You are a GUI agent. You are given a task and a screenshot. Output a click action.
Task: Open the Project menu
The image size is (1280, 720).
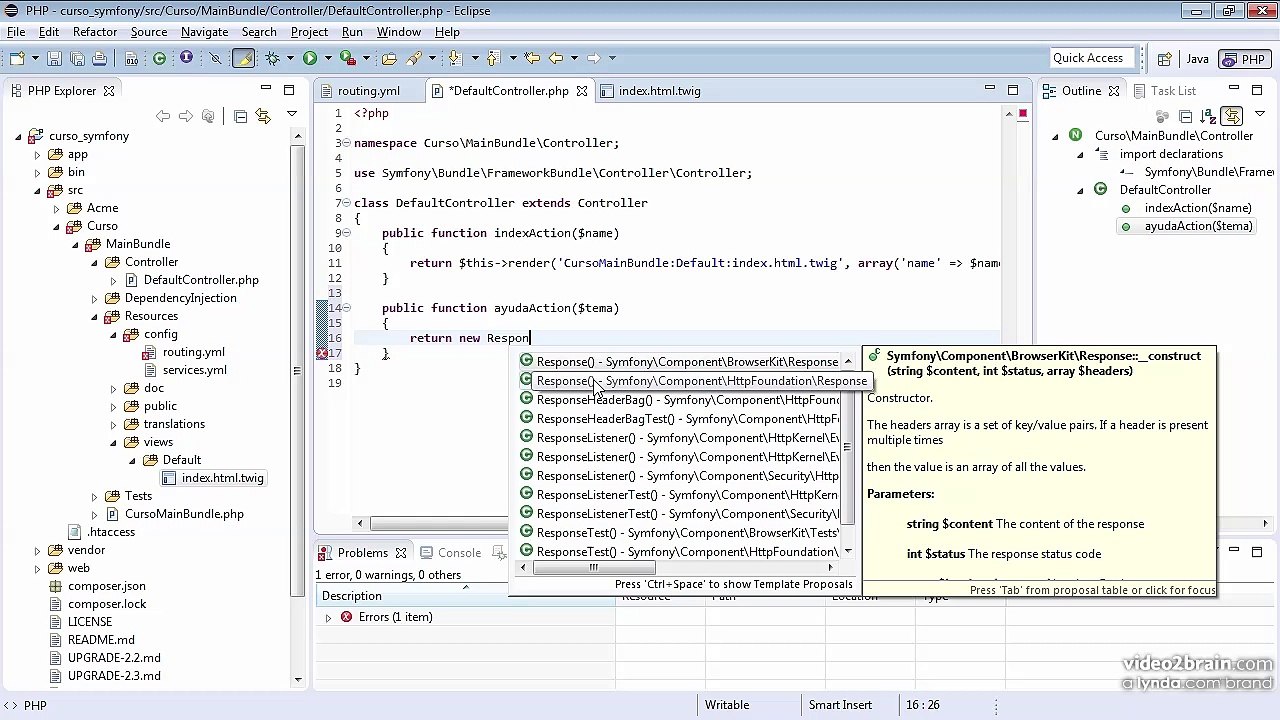(x=309, y=32)
